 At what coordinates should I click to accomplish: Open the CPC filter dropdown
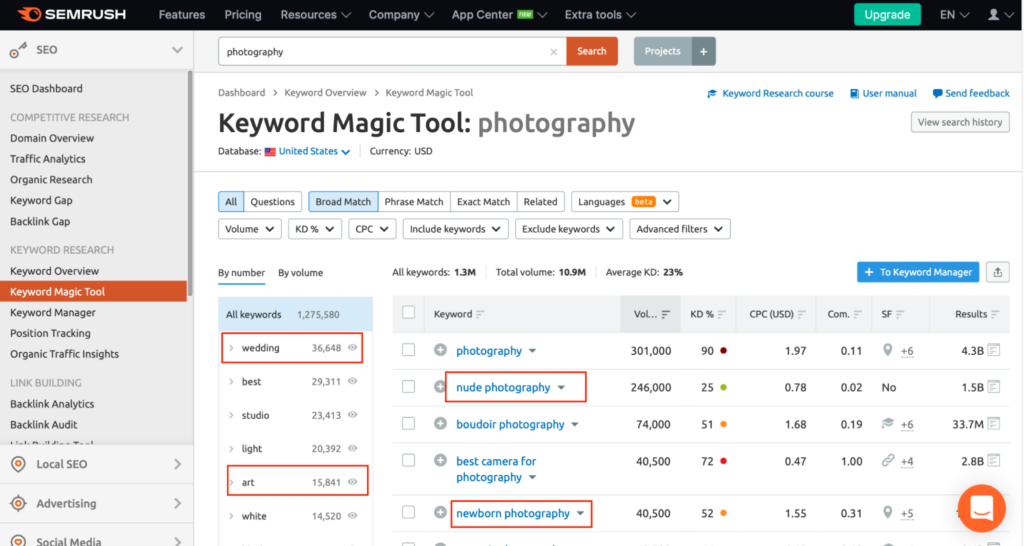pos(372,229)
